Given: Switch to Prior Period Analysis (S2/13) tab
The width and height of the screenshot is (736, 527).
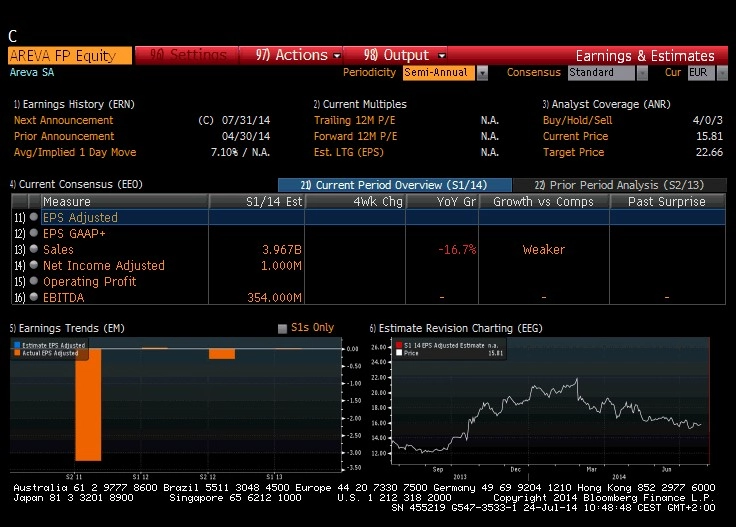Looking at the screenshot, I should point(620,185).
